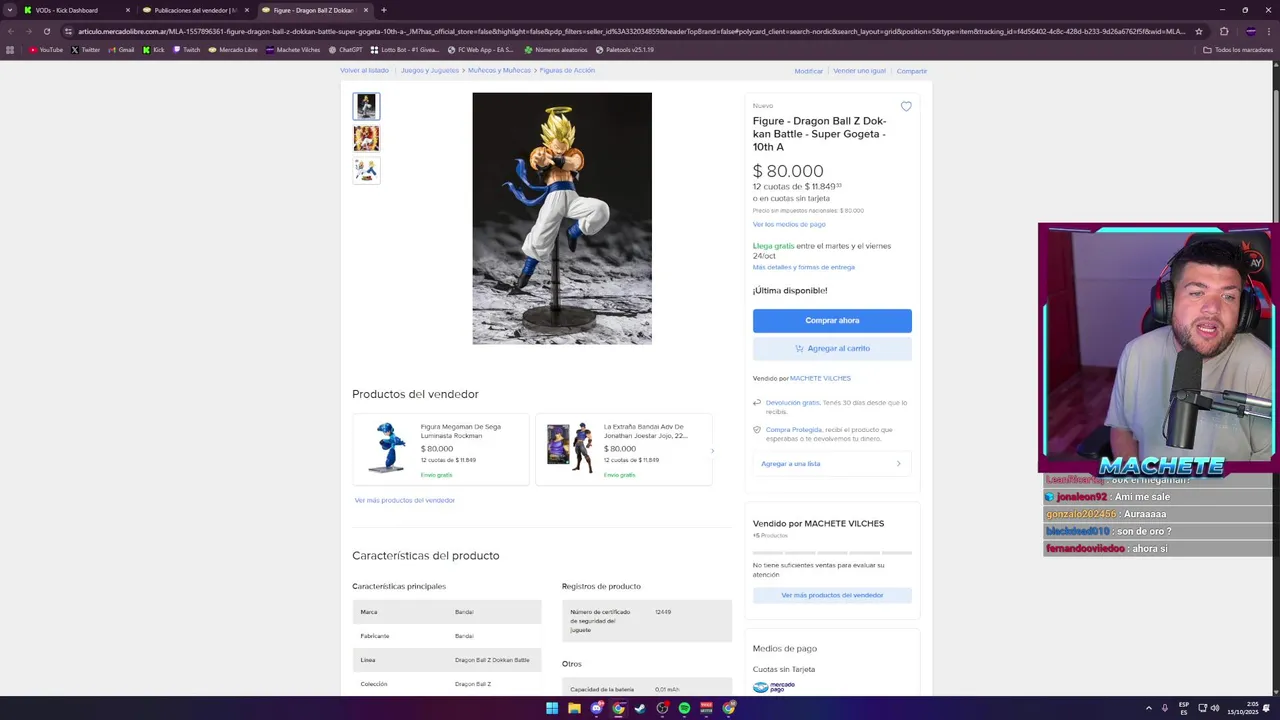This screenshot has width=1280, height=720.
Task: Select the second product thumbnail
Action: pos(366,138)
